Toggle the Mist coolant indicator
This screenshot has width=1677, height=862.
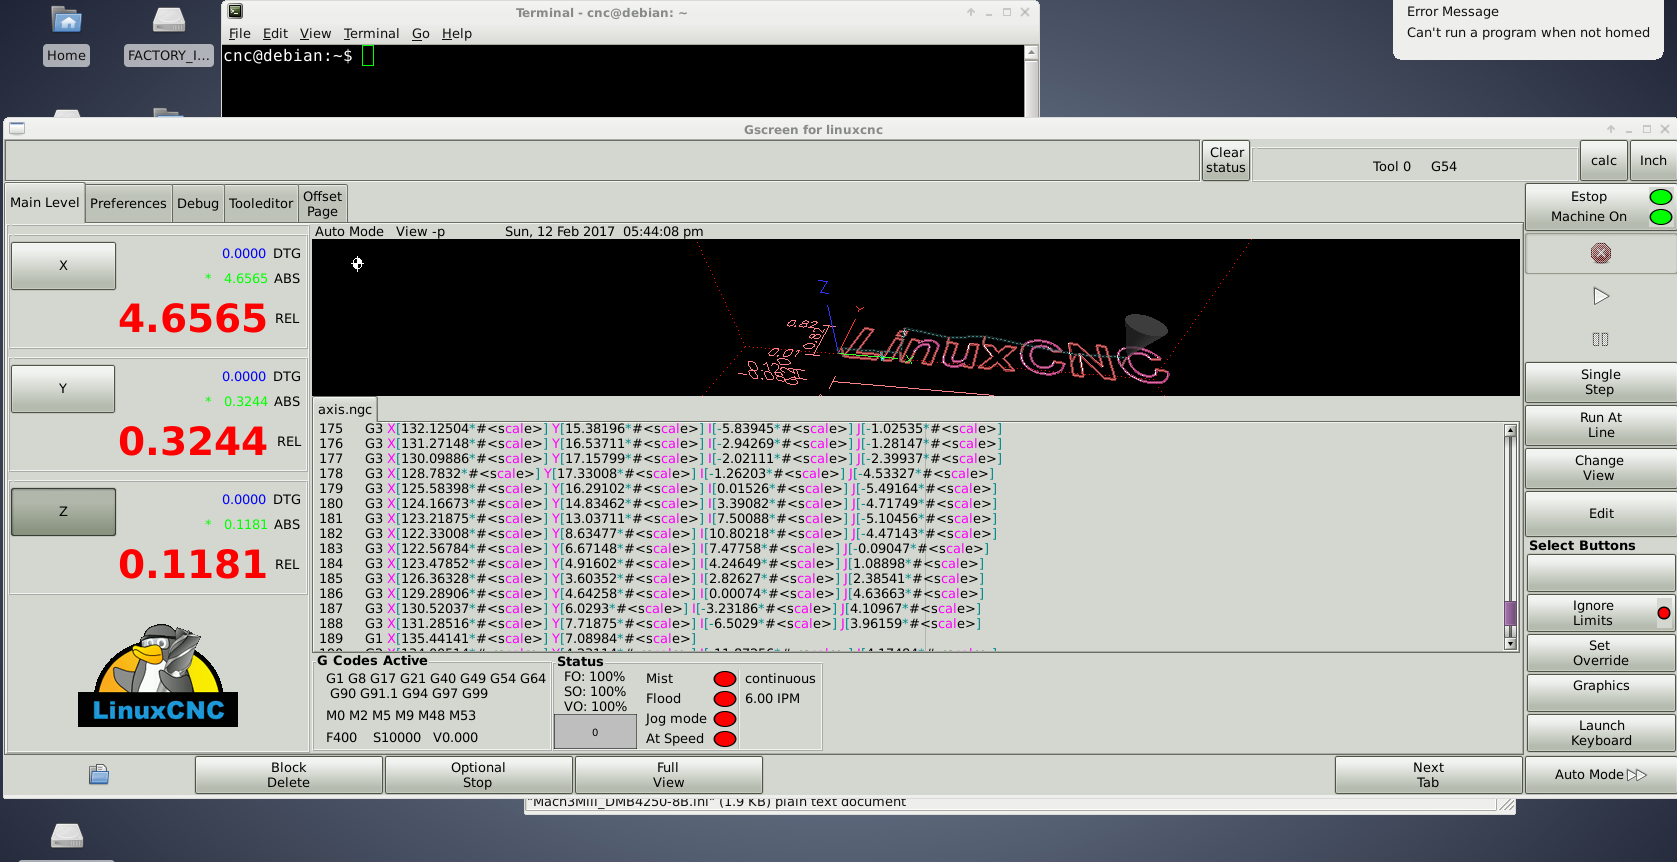(725, 679)
